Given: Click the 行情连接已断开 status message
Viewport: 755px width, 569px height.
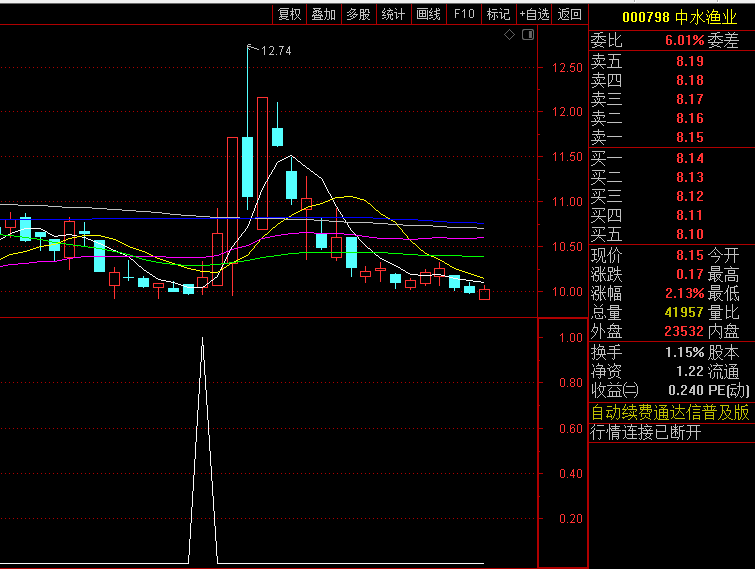Looking at the screenshot, I should [646, 432].
